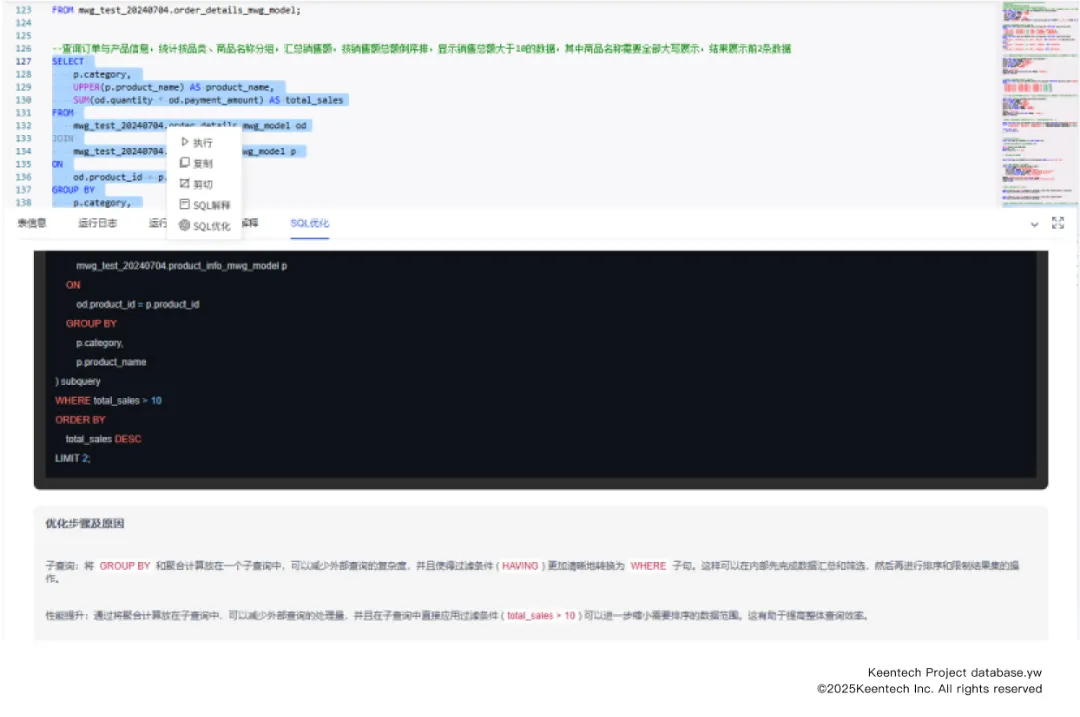The height and width of the screenshot is (717, 1080).
Task: Click line number 127 in the gutter
Action: (24, 61)
